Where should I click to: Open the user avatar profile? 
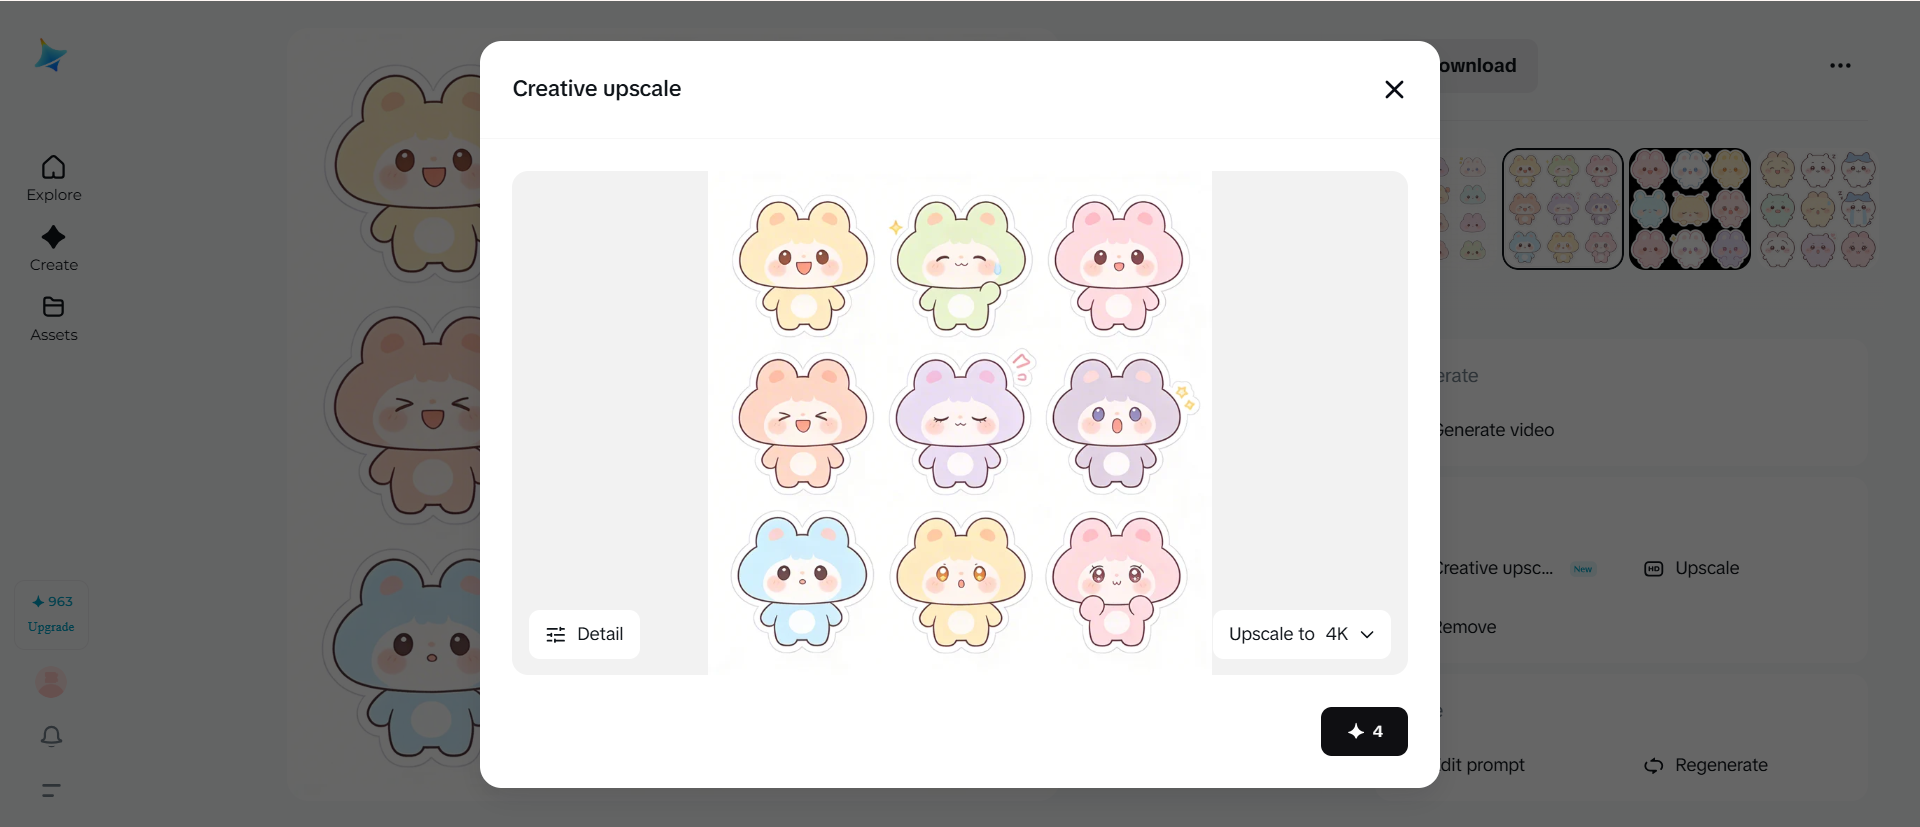(x=51, y=683)
